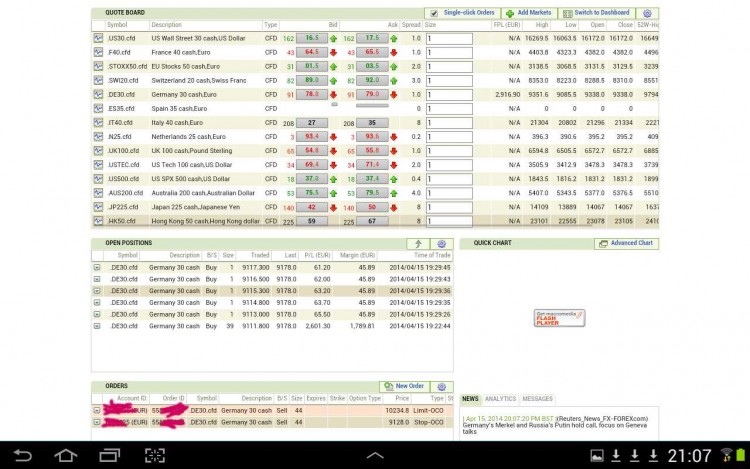The width and height of the screenshot is (750, 469).
Task: Expand the Stop-OCO order row
Action: tap(97, 423)
